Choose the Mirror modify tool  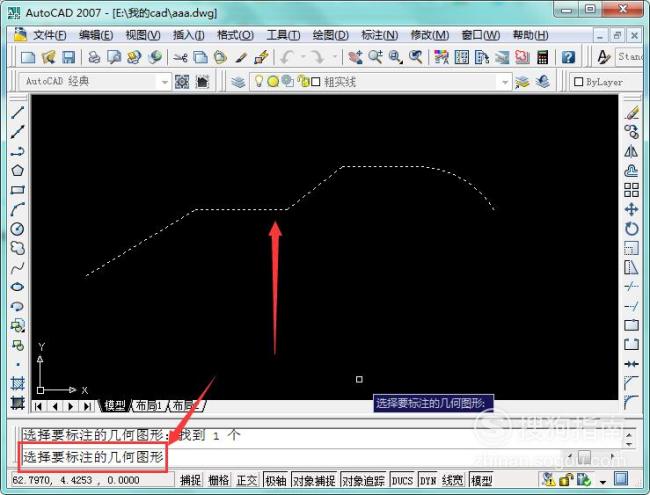click(631, 151)
